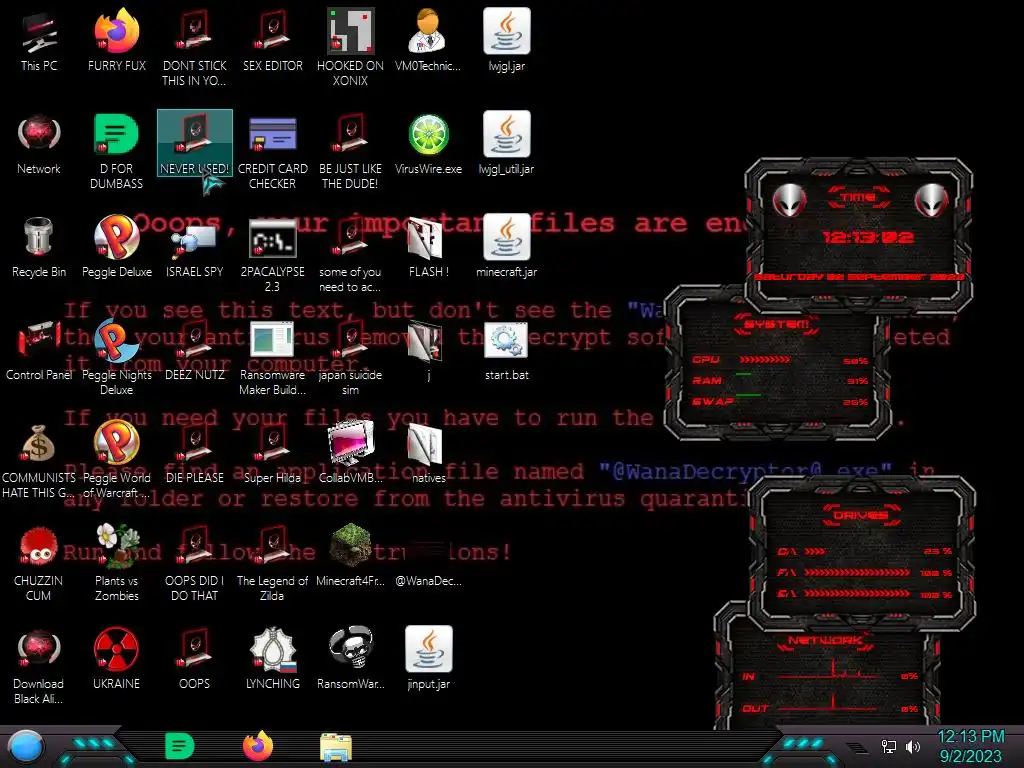Open the UKRAINE radiation icon

click(x=116, y=660)
